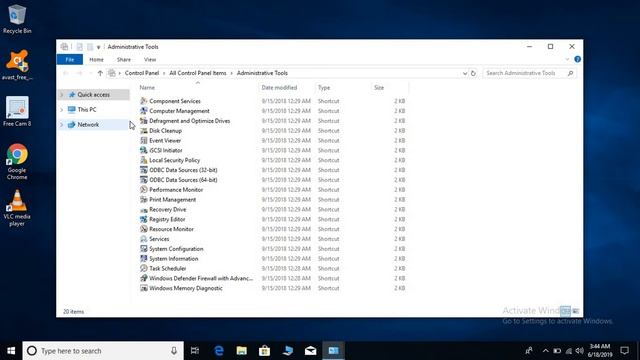Expand Quick access tree node
Image resolution: width=640 pixels, height=360 pixels.
point(62,95)
